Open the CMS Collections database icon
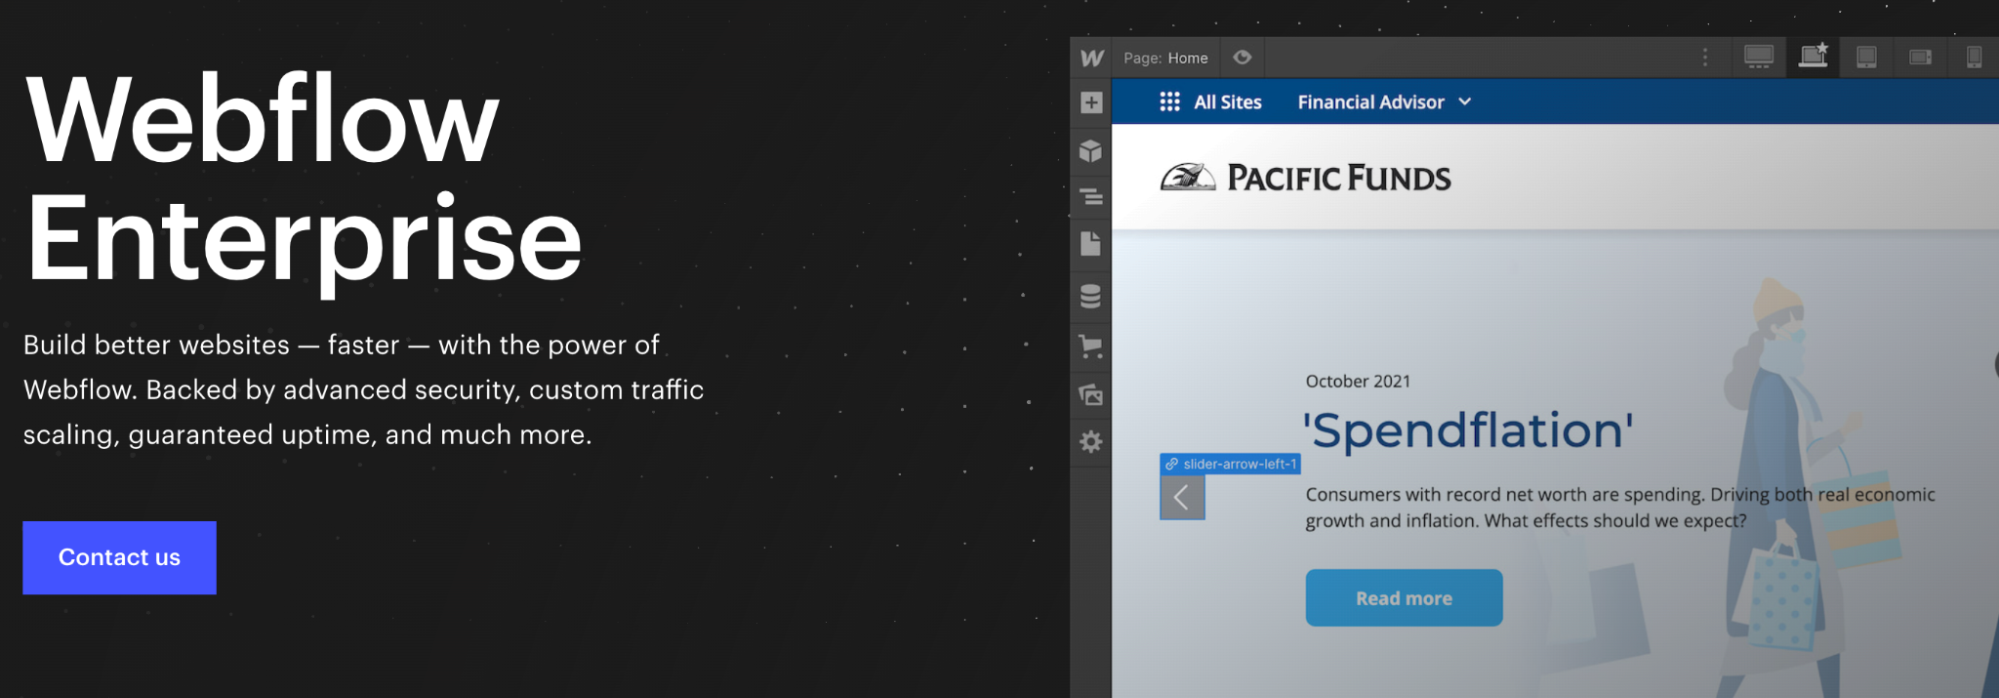This screenshot has width=1999, height=698. 1091,296
